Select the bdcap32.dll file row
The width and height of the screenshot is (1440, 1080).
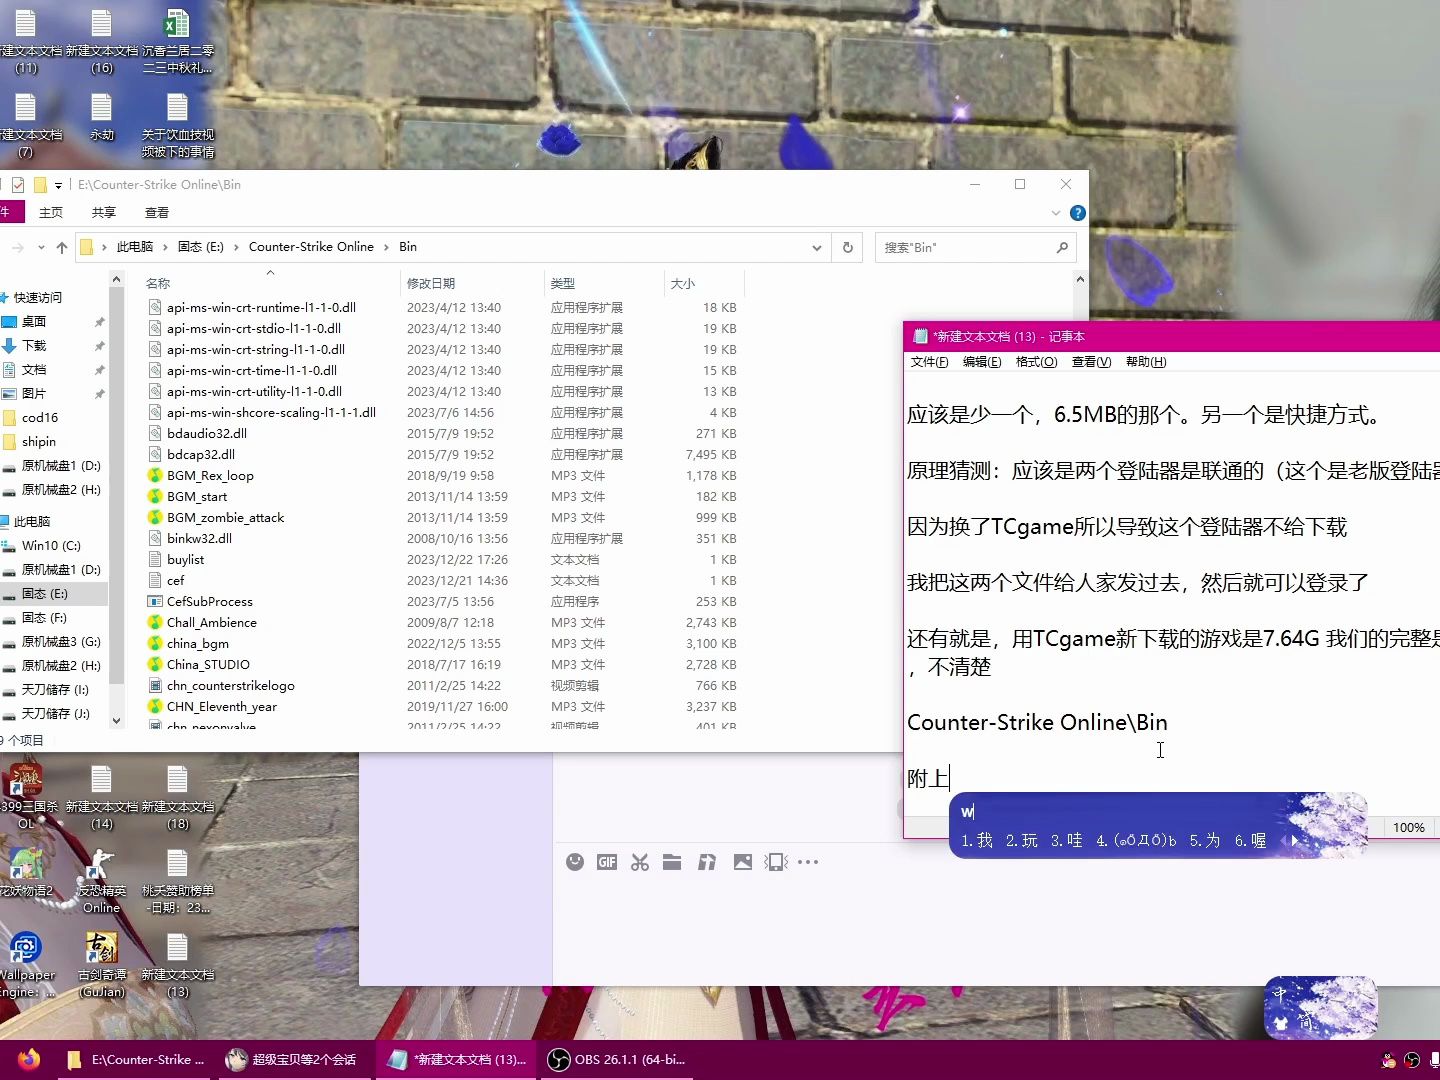(443, 455)
